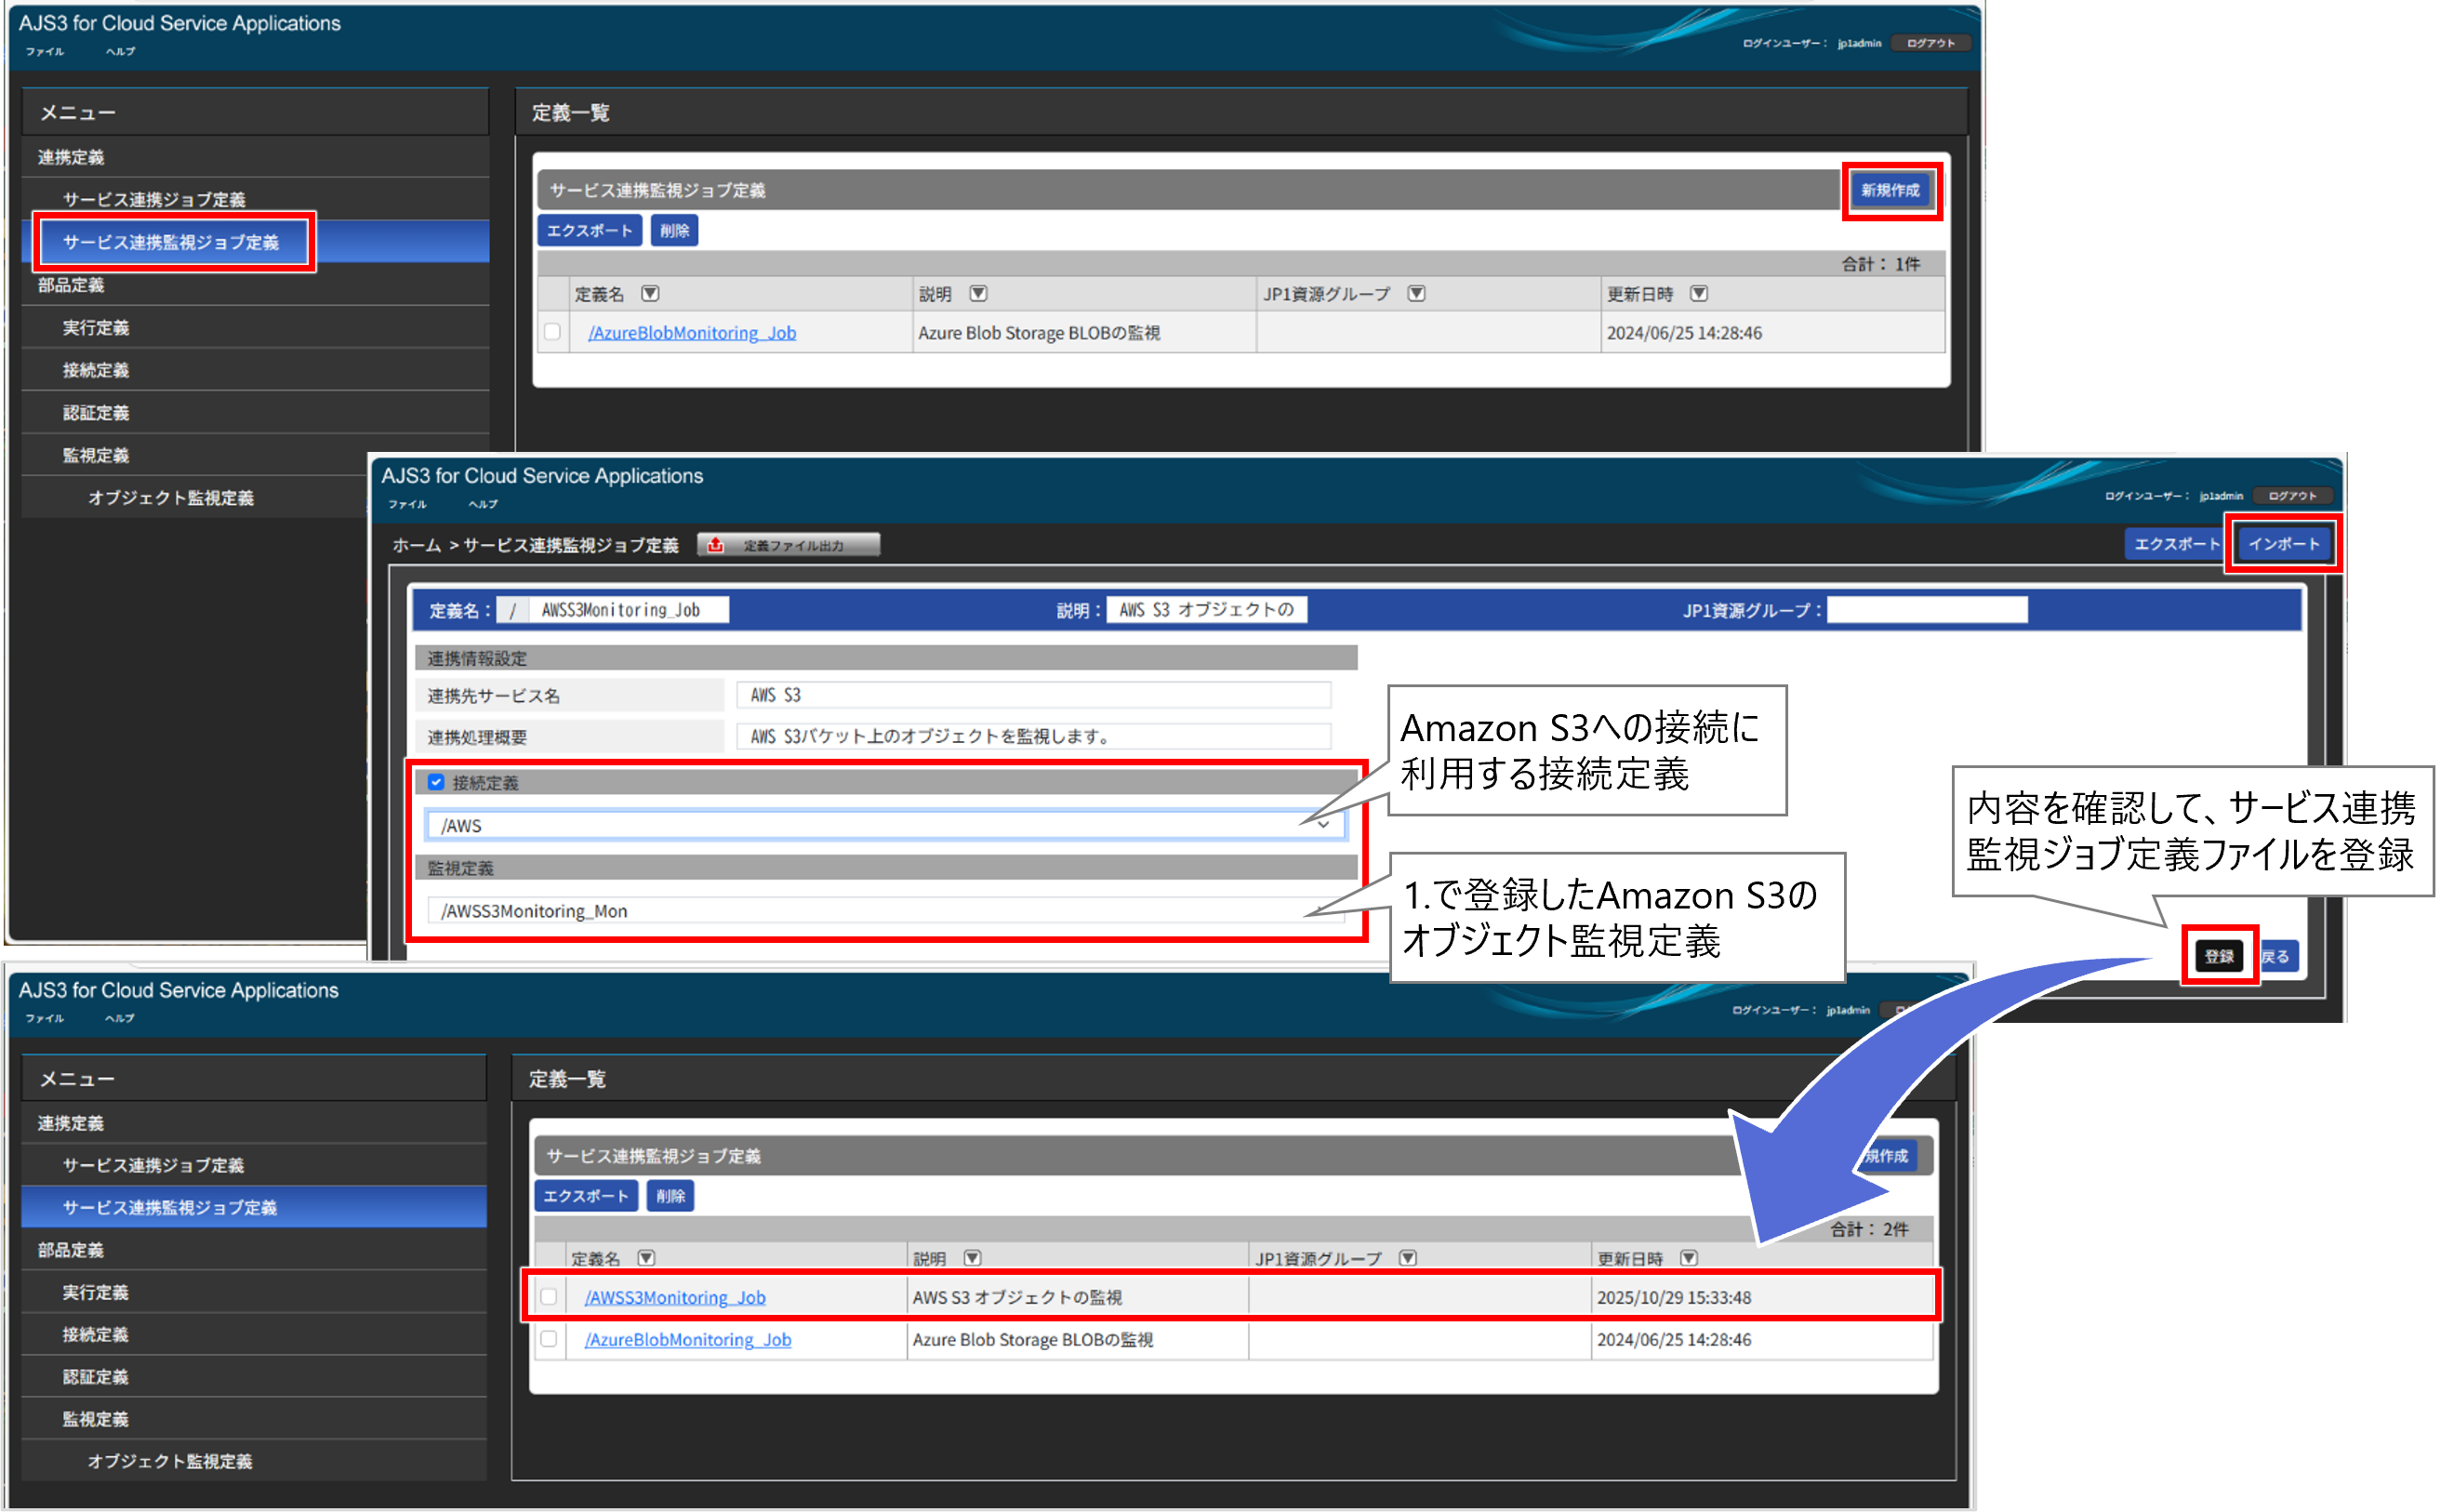Click the 定義名 input field AWSS3Monitoring_Job
This screenshot has height=1512, width=2441.
click(628, 610)
